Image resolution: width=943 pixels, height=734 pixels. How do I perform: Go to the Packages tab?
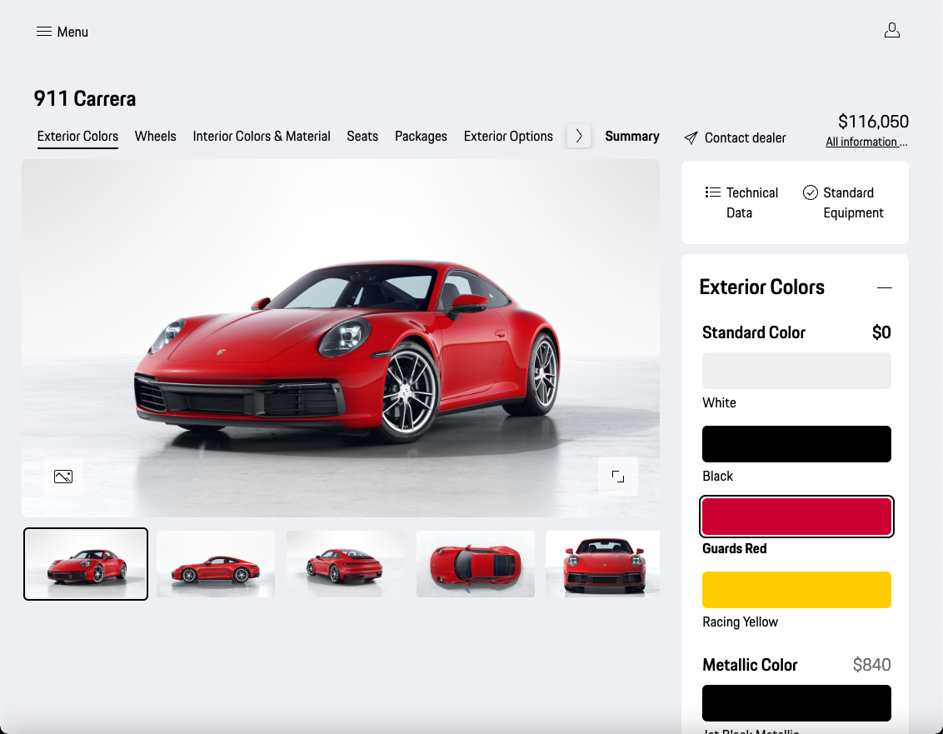pos(420,136)
